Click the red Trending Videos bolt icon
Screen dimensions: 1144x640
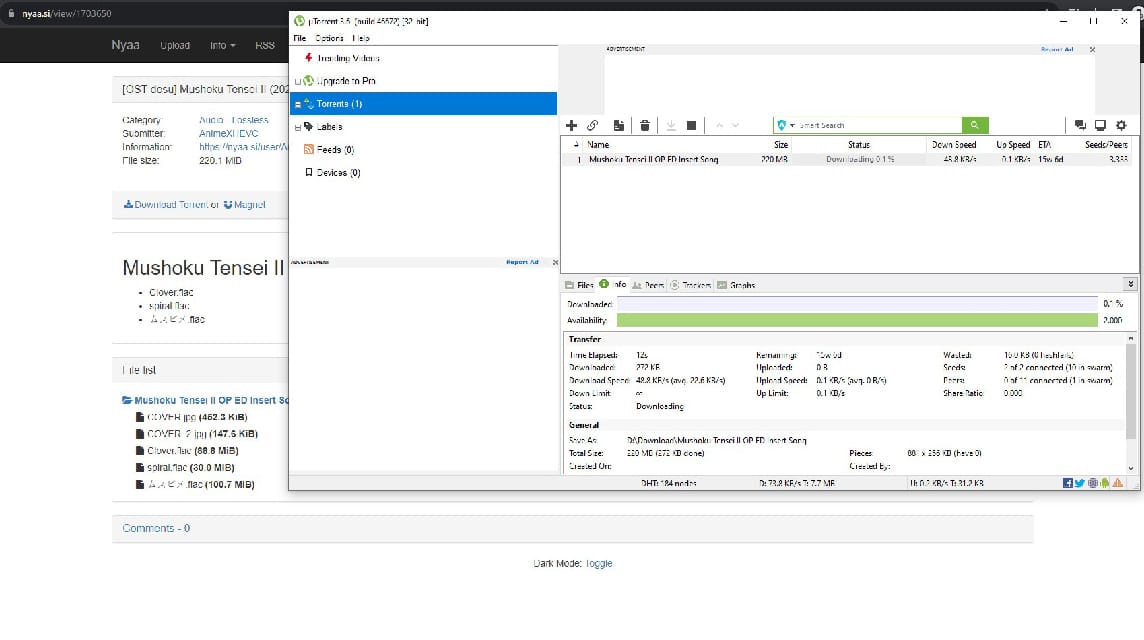tap(309, 58)
